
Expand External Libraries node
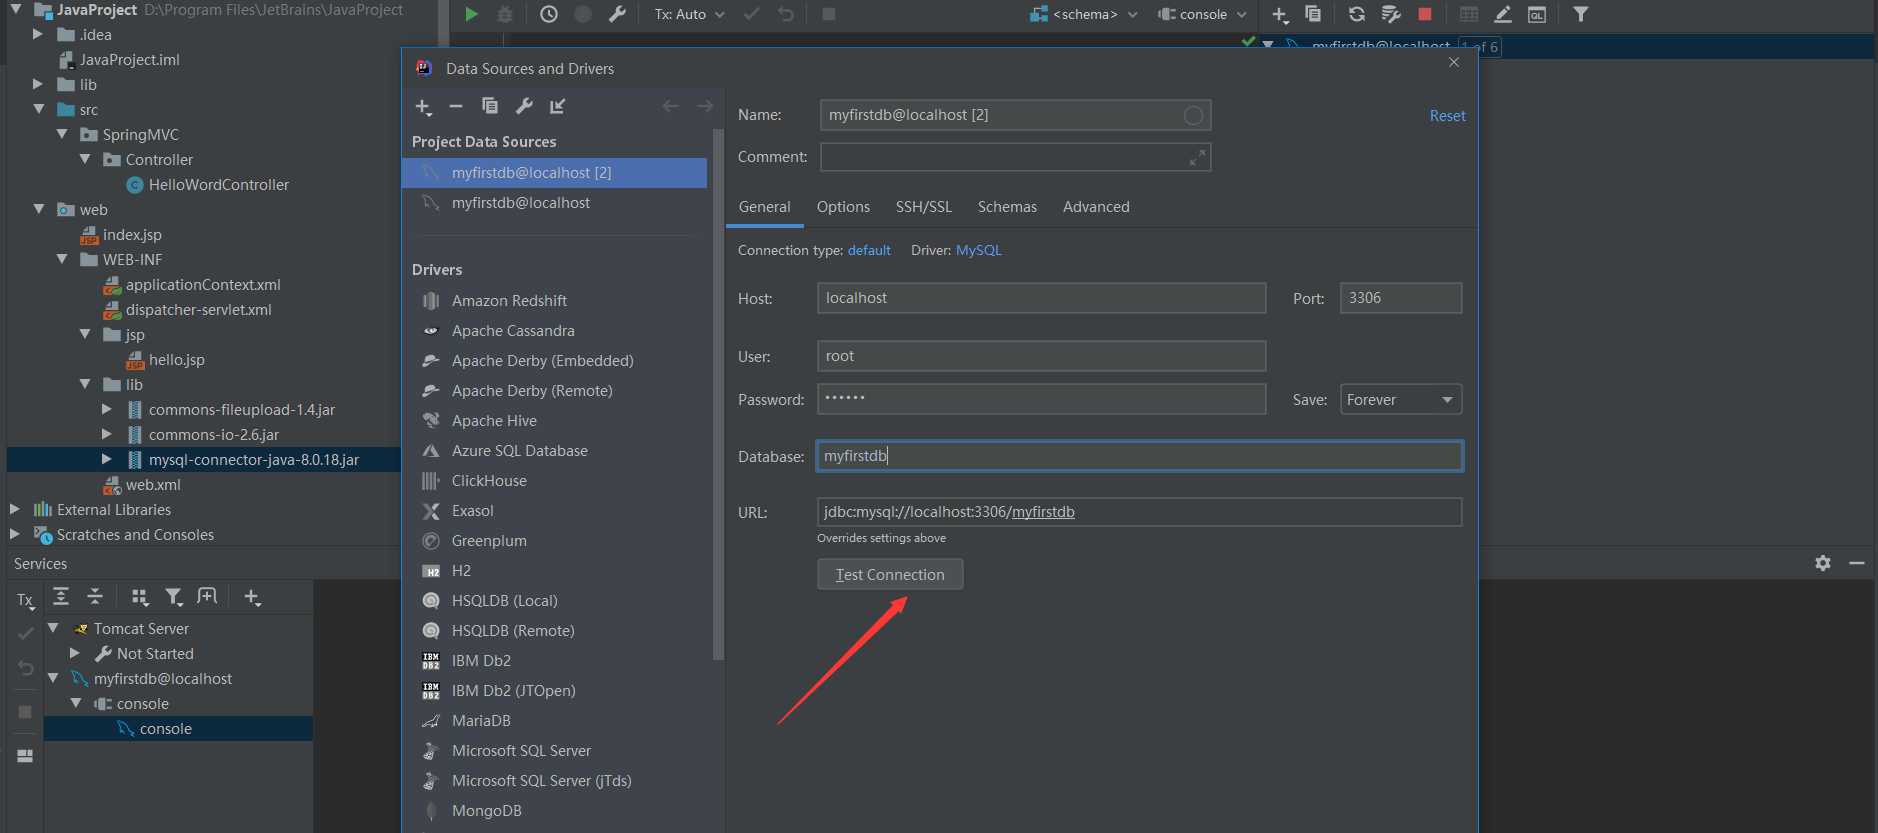tap(15, 509)
